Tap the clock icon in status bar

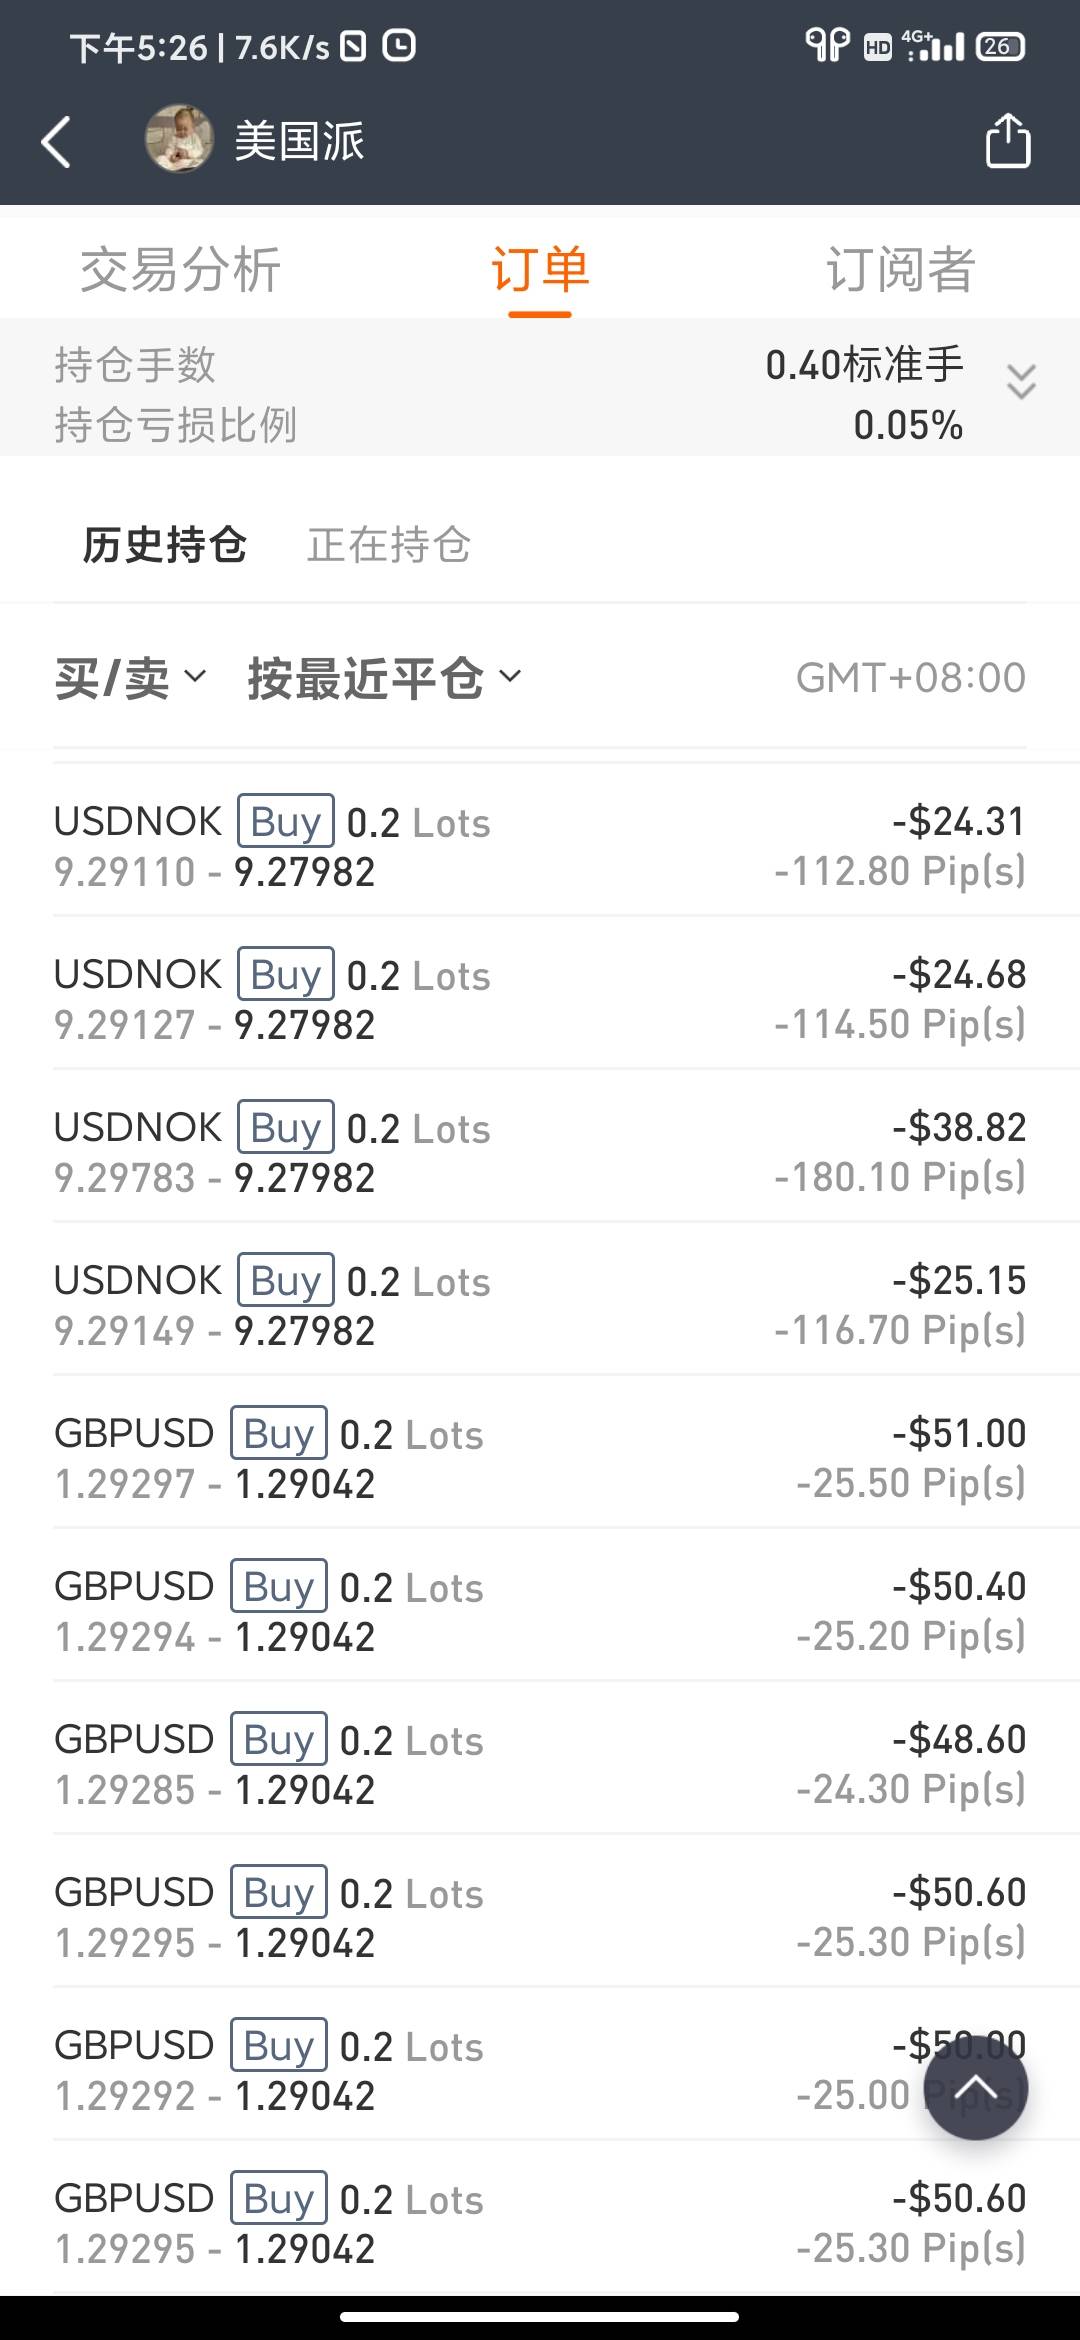coord(399,46)
